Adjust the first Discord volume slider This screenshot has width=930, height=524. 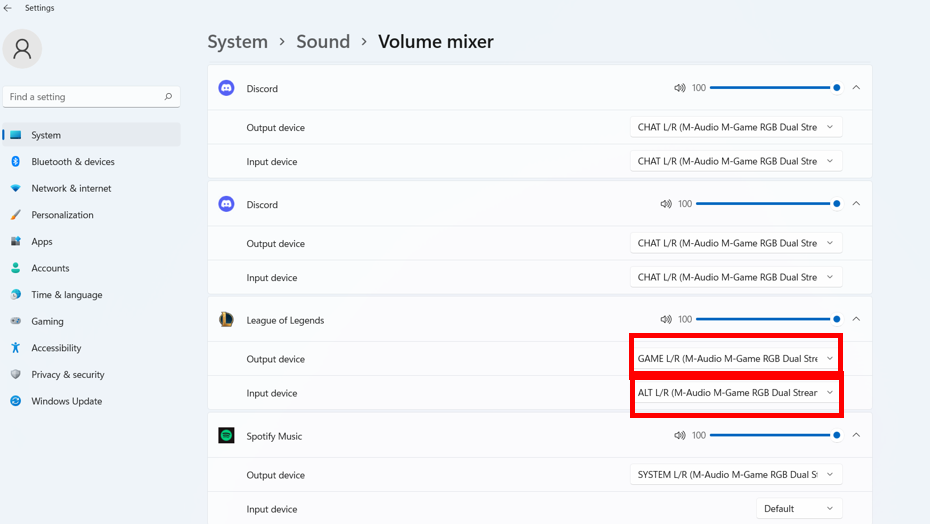pyautogui.click(x=775, y=88)
